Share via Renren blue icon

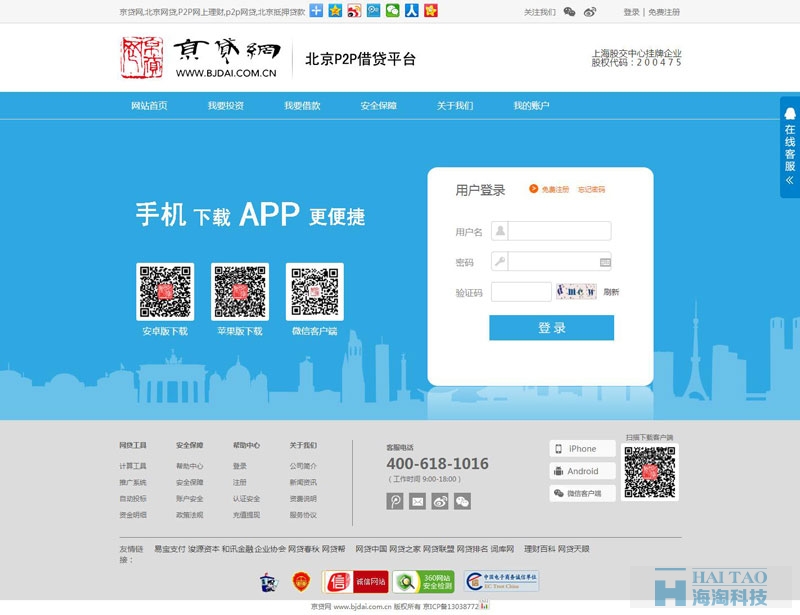[412, 11]
